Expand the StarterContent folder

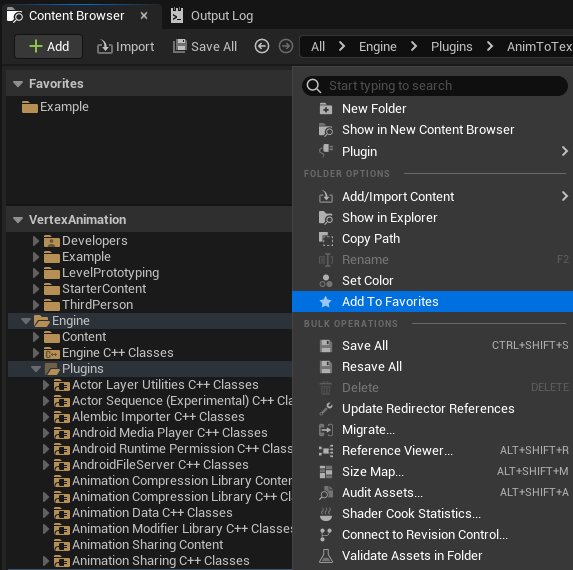click(36, 289)
